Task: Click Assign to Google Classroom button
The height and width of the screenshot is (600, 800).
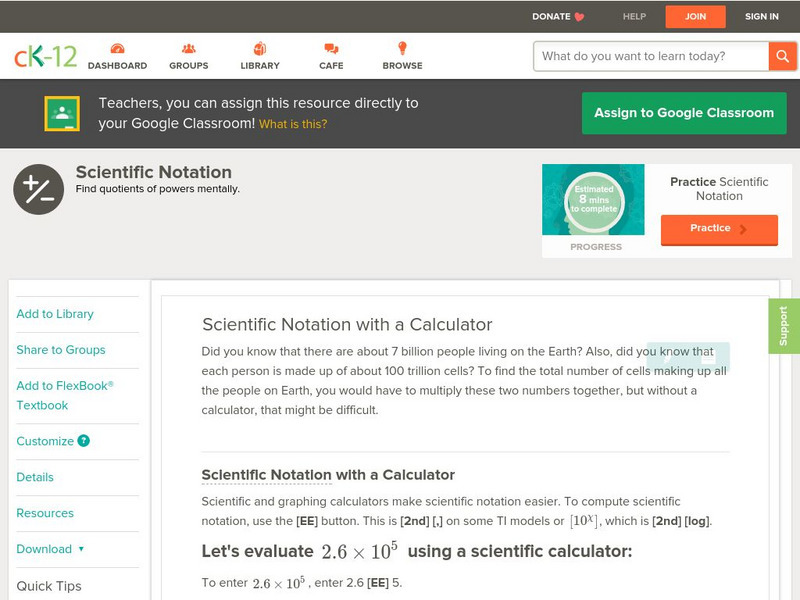Action: pyautogui.click(x=684, y=113)
